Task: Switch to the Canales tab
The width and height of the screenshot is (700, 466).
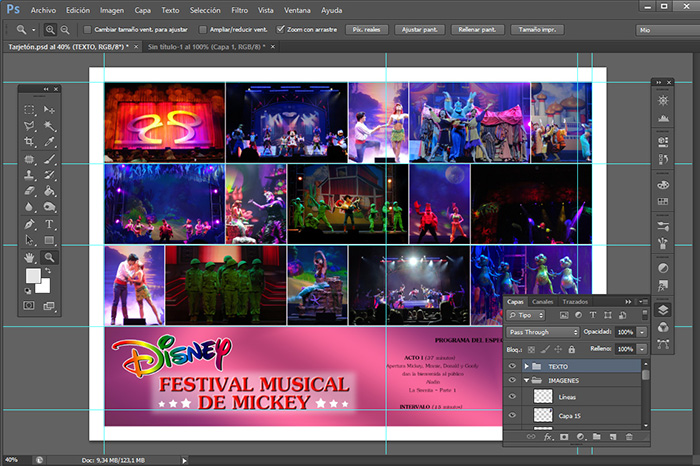Action: pos(542,302)
